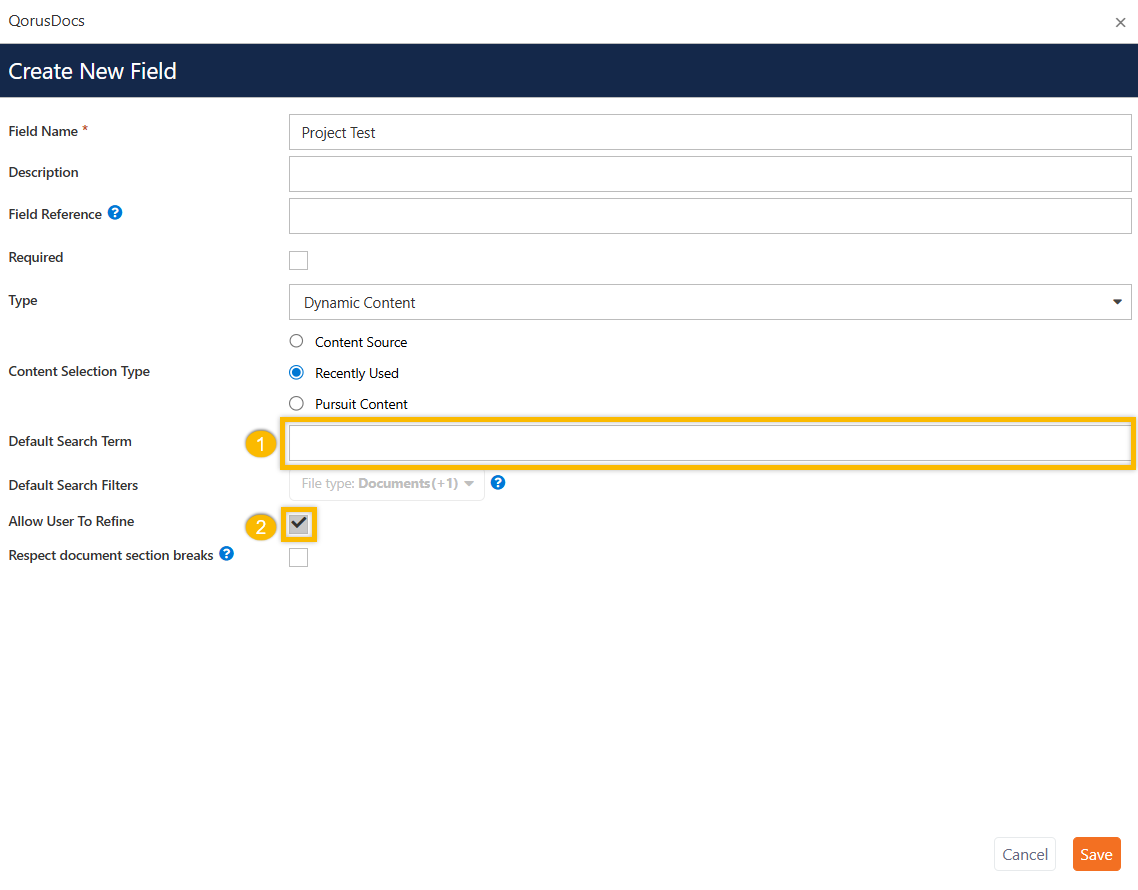
Task: Click the Cancel button
Action: click(x=1024, y=854)
